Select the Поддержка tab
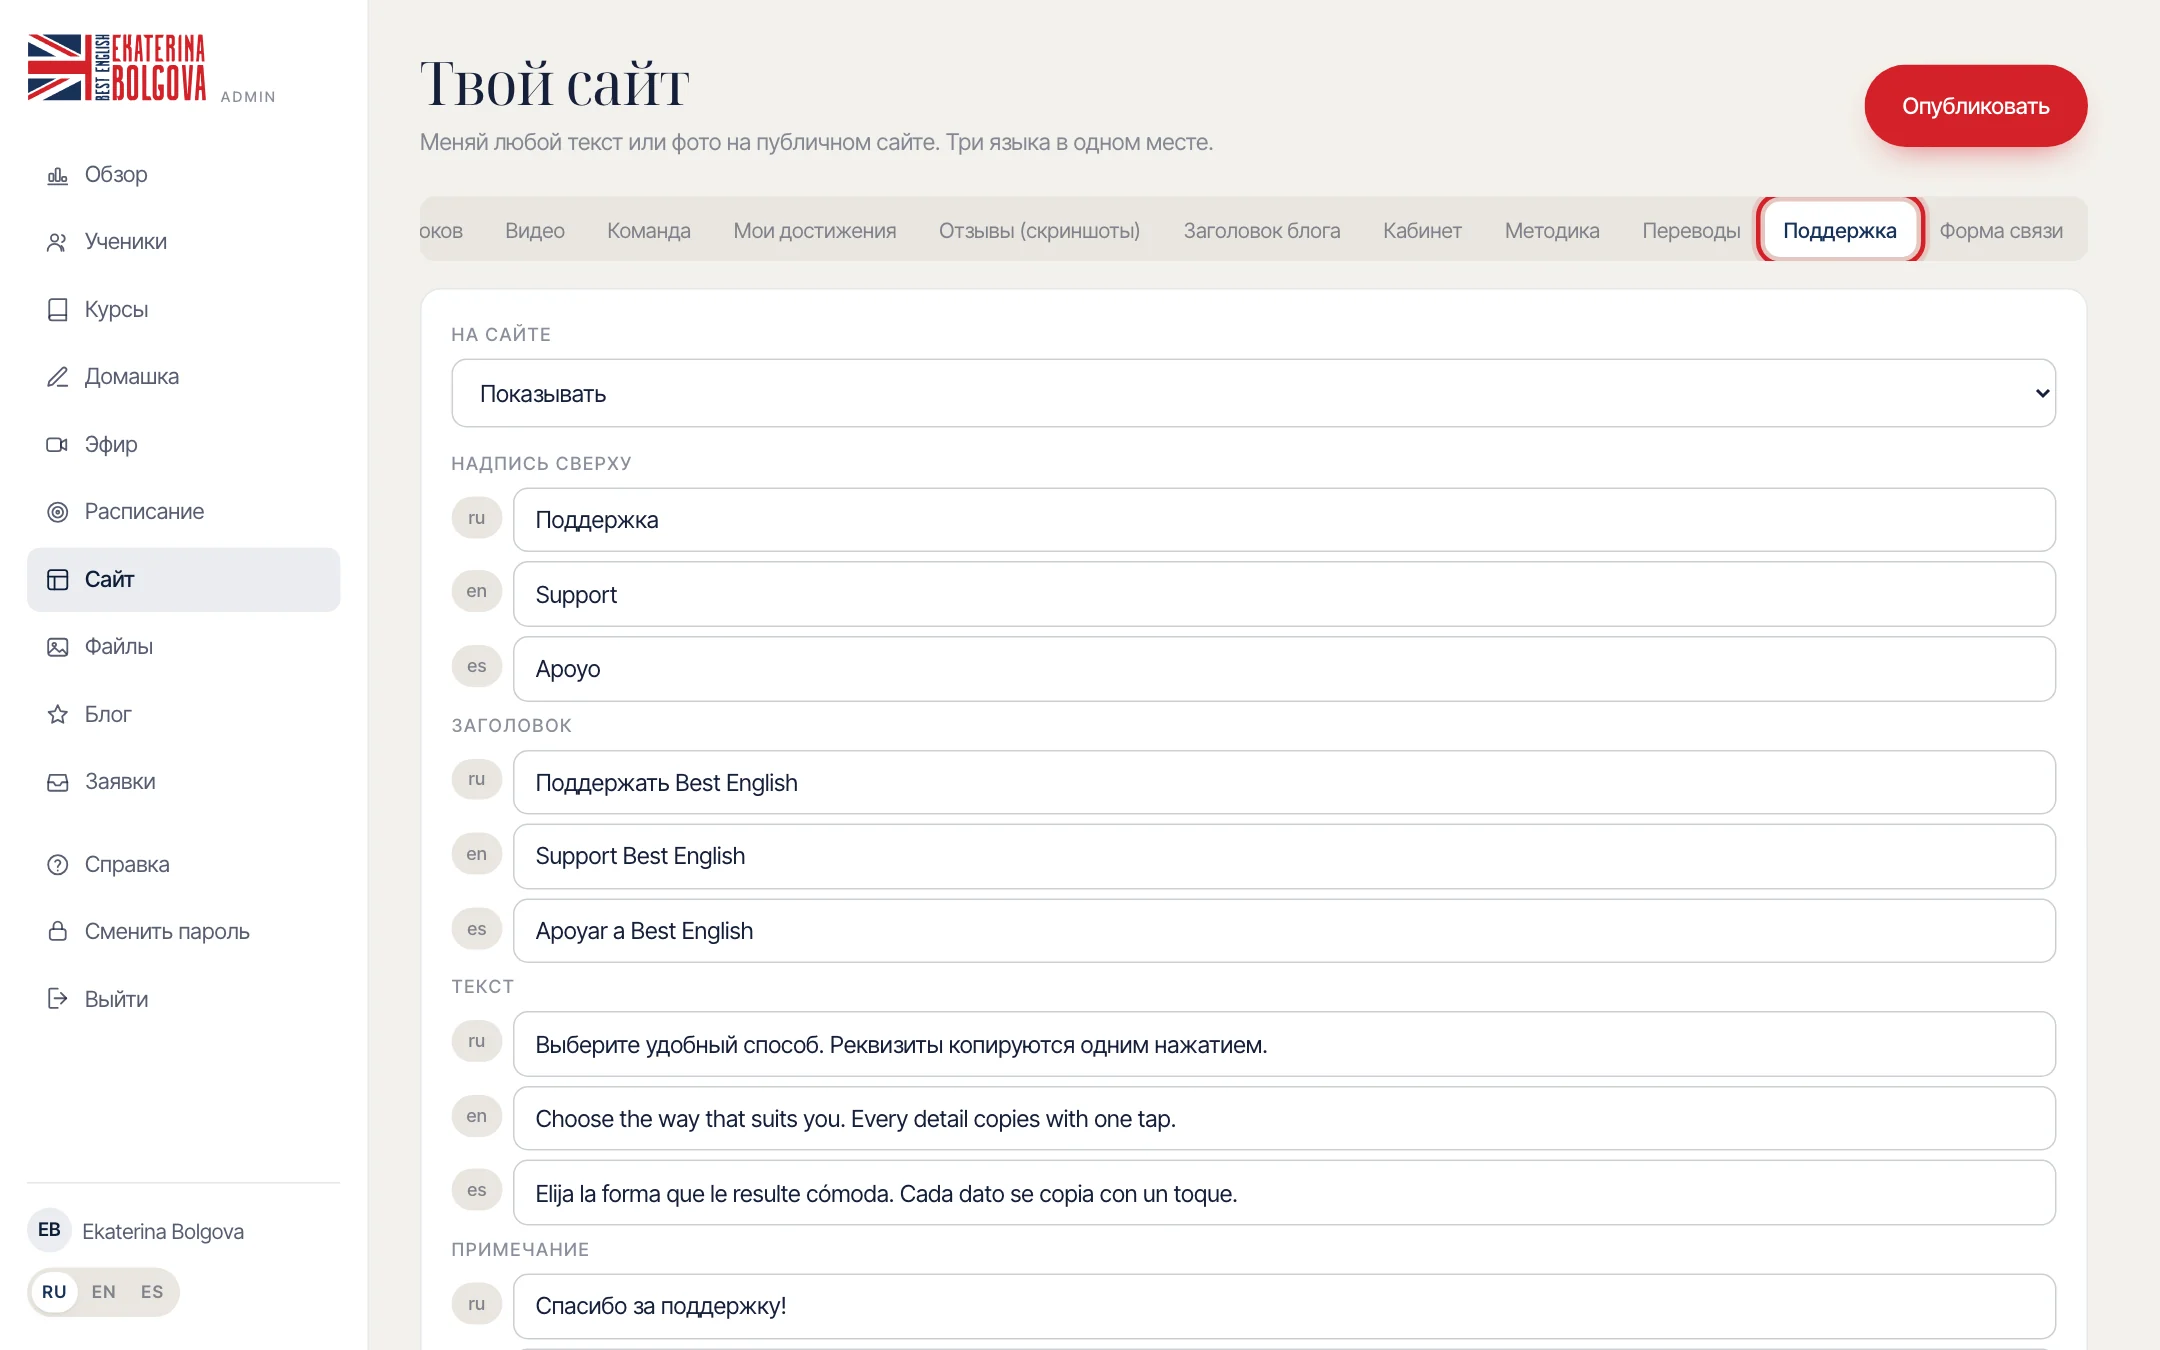Screen dimensions: 2160x1350 point(1839,231)
